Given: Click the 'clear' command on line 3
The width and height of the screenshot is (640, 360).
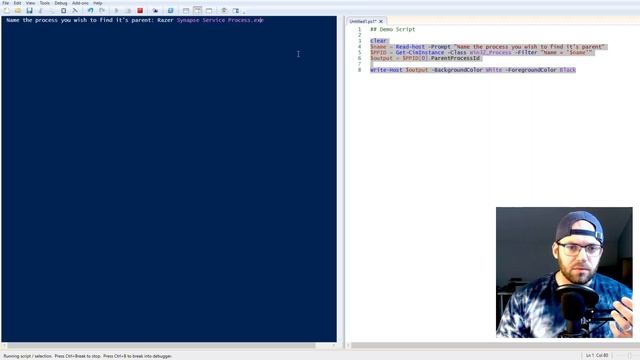Looking at the screenshot, I should pyautogui.click(x=378, y=41).
